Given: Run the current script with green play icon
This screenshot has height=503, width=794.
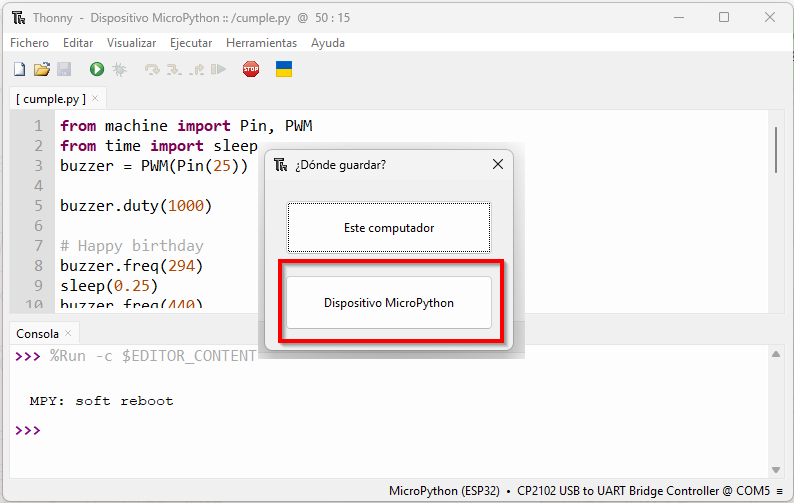Looking at the screenshot, I should coord(97,69).
